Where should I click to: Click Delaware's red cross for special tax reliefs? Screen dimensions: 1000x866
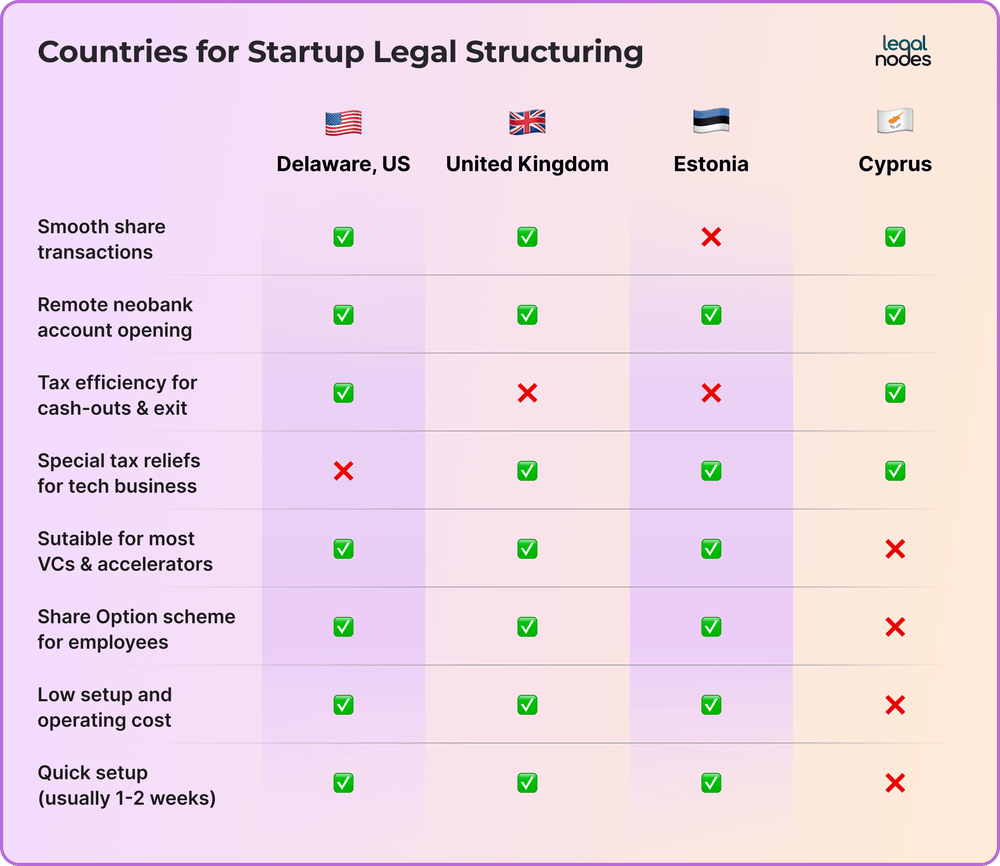tap(343, 471)
